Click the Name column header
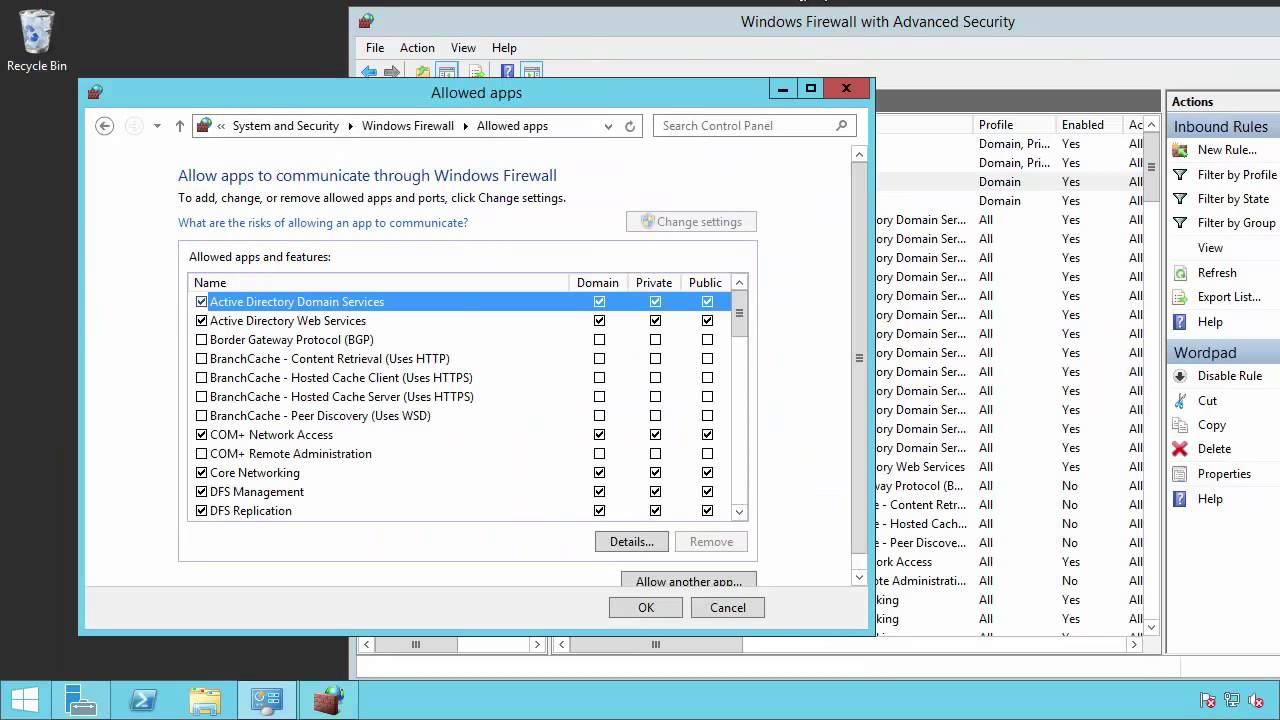This screenshot has height=720, width=1280. [x=379, y=283]
